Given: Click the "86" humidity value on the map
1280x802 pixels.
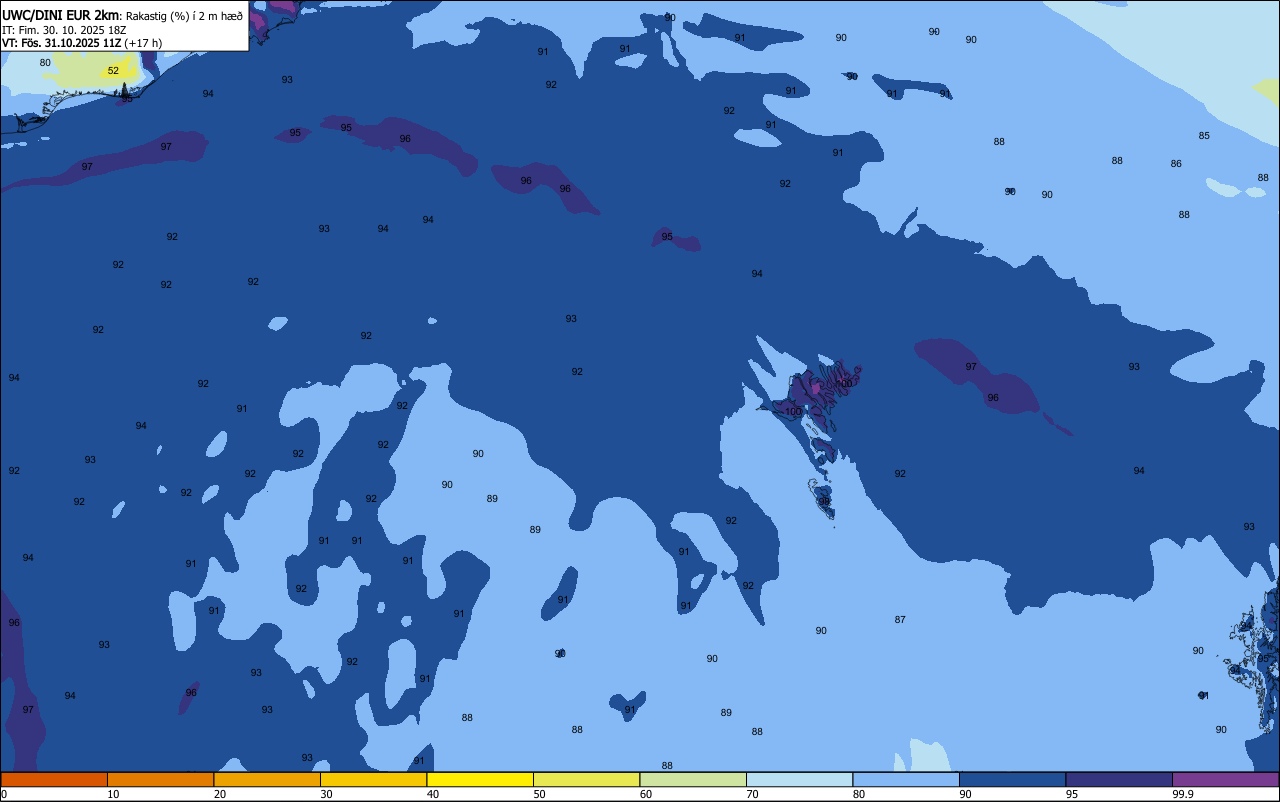Looking at the screenshot, I should [x=1176, y=164].
